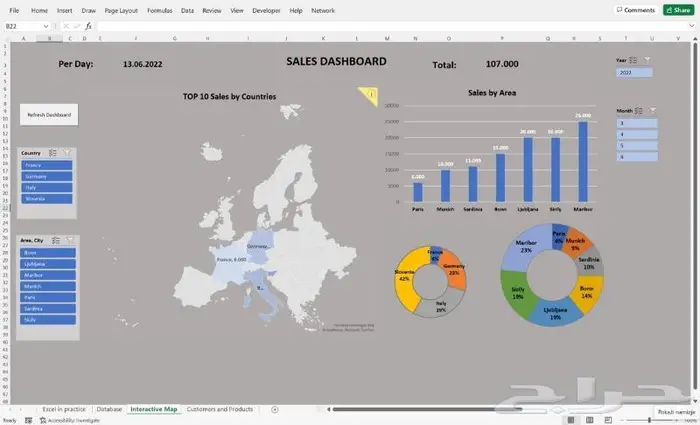Click the confirm entry checkmark in the formula bar
The image size is (700, 425).
tap(77, 26)
